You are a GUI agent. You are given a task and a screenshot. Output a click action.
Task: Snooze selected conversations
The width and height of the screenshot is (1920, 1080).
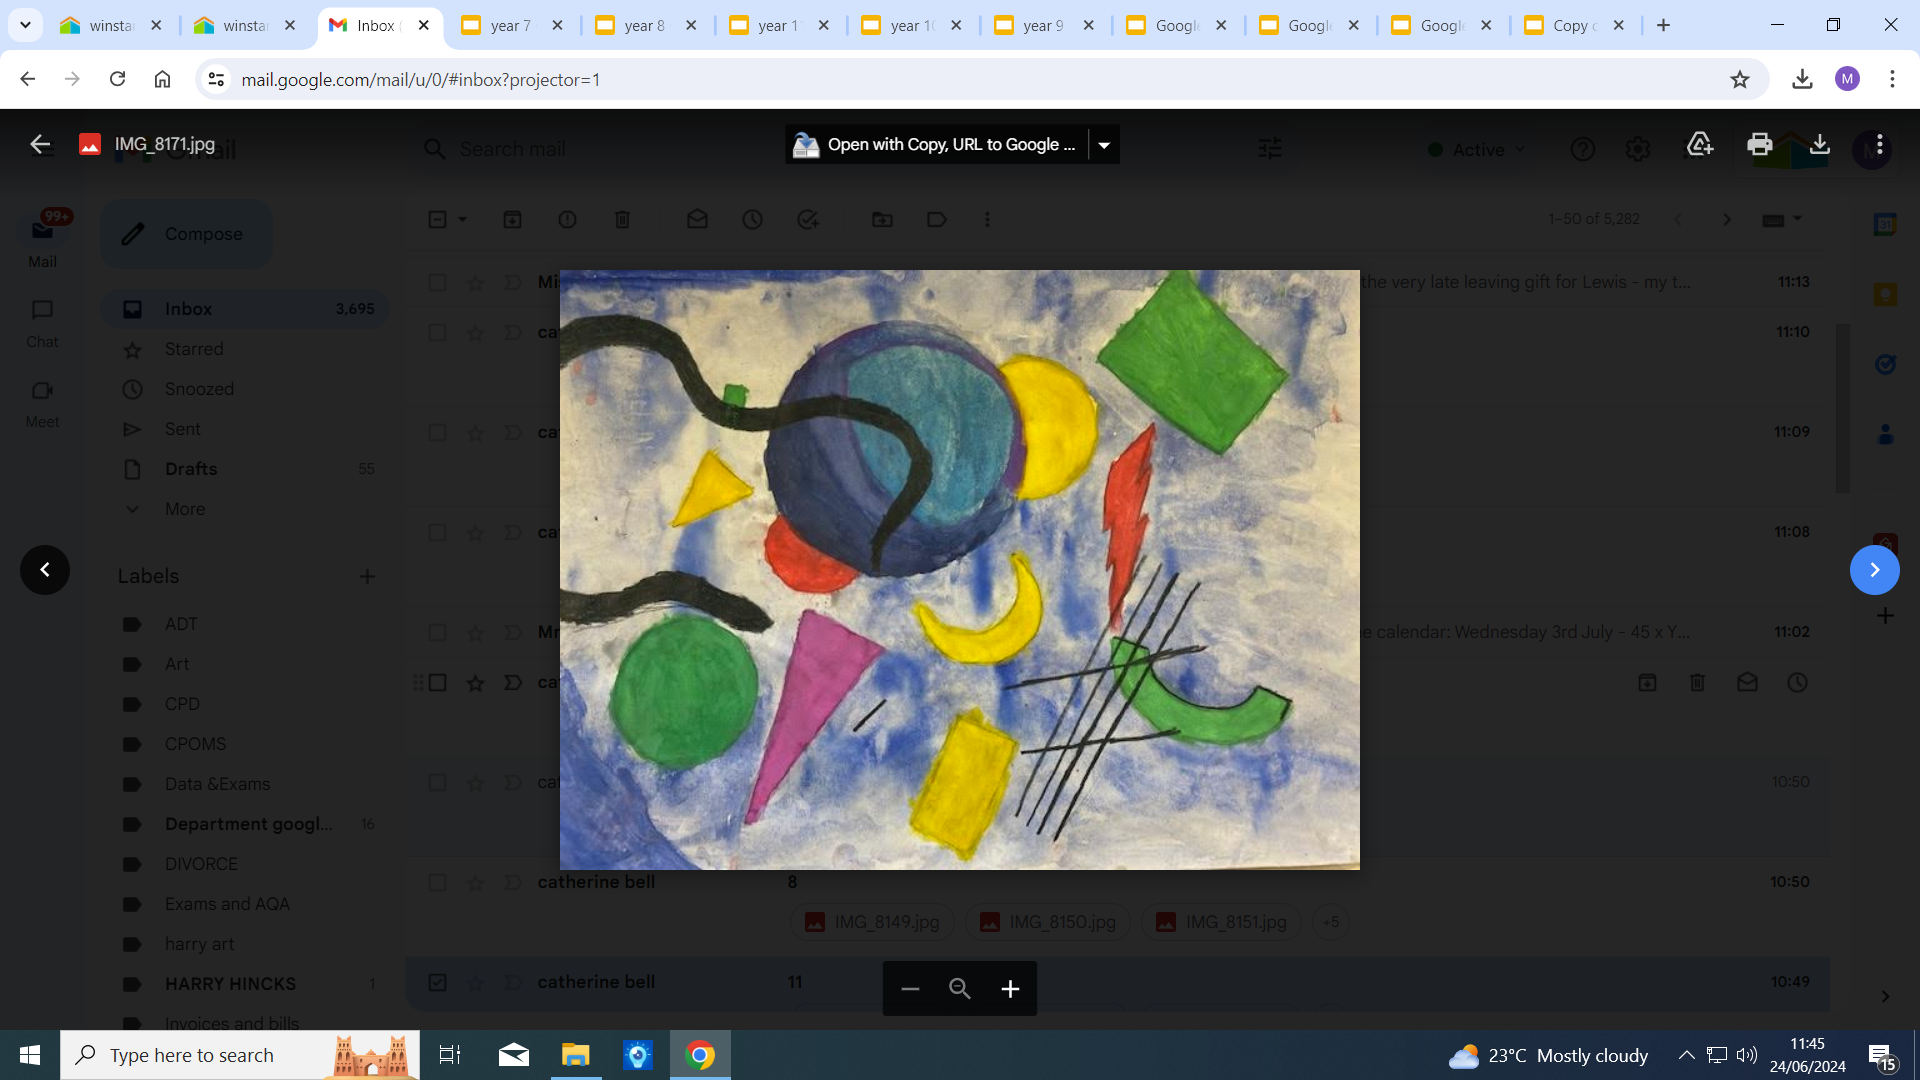[752, 219]
